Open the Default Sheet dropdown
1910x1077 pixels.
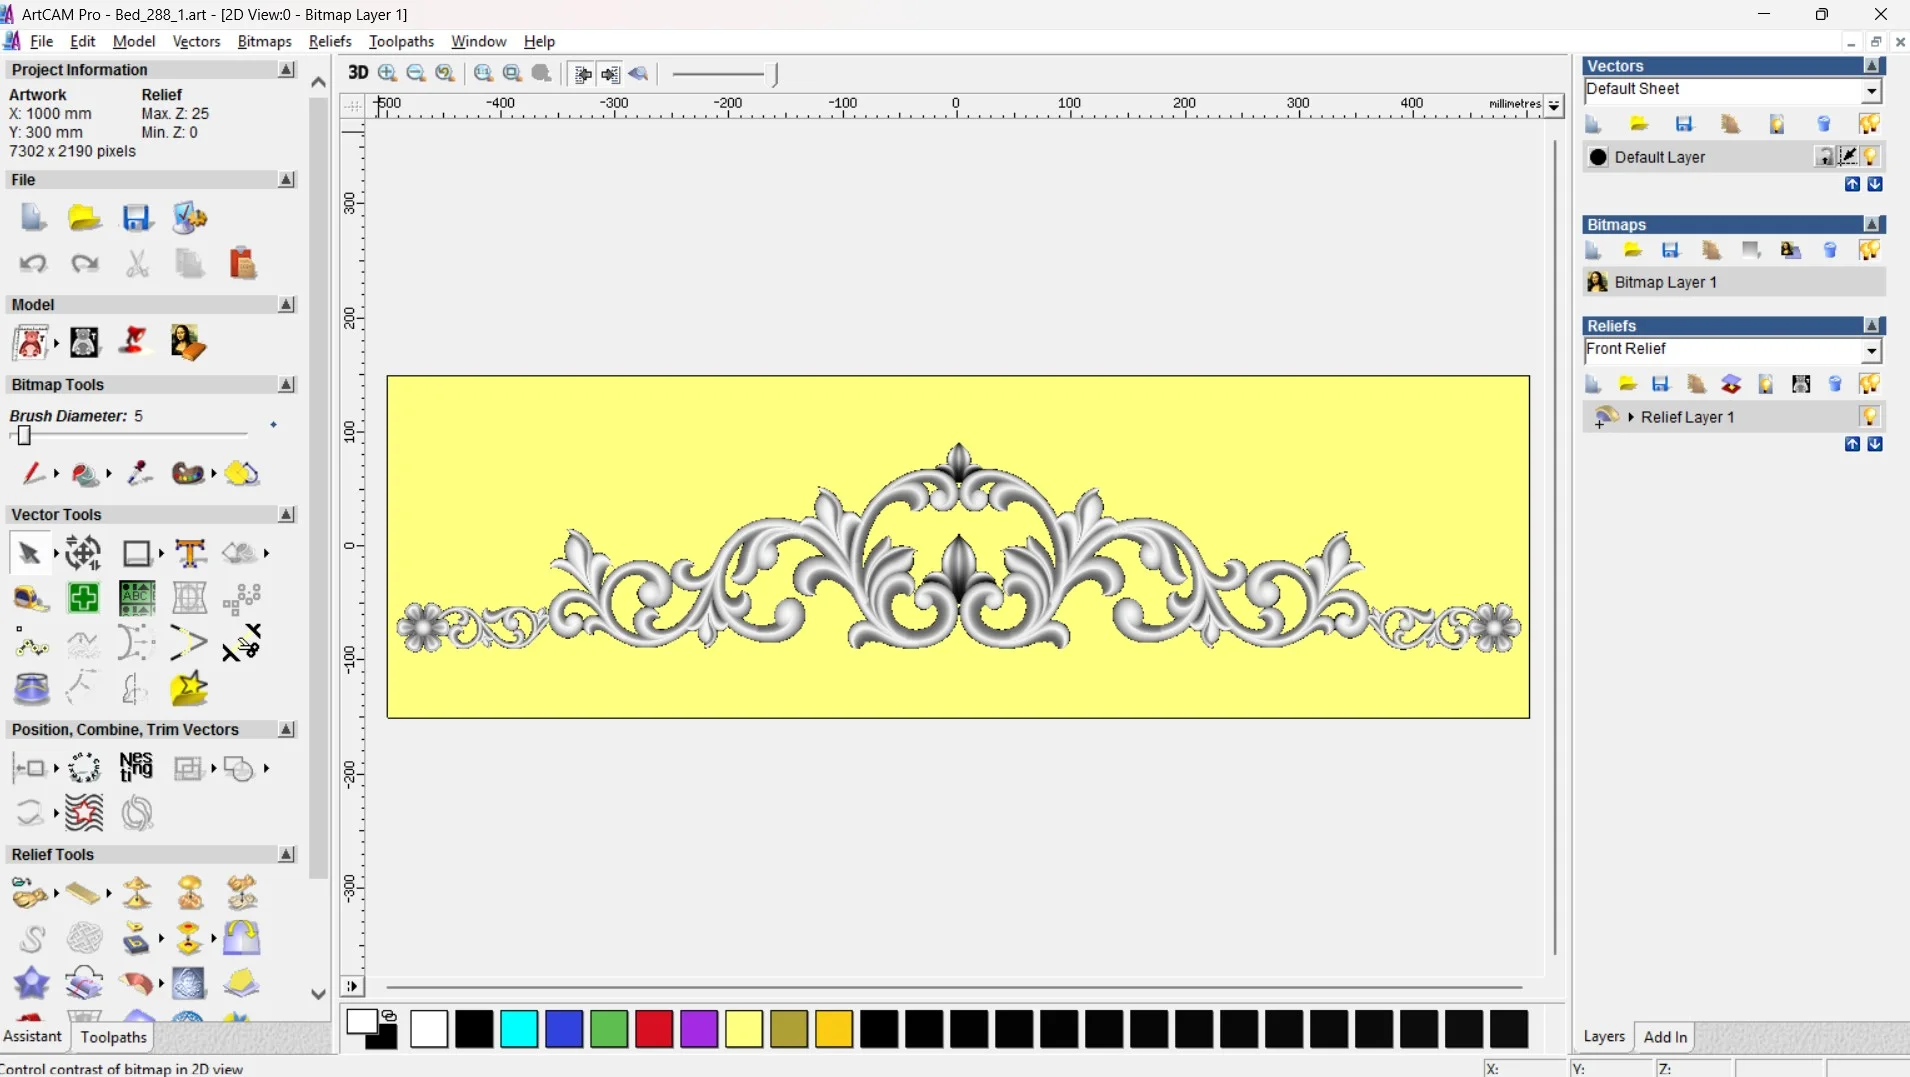pos(1870,91)
